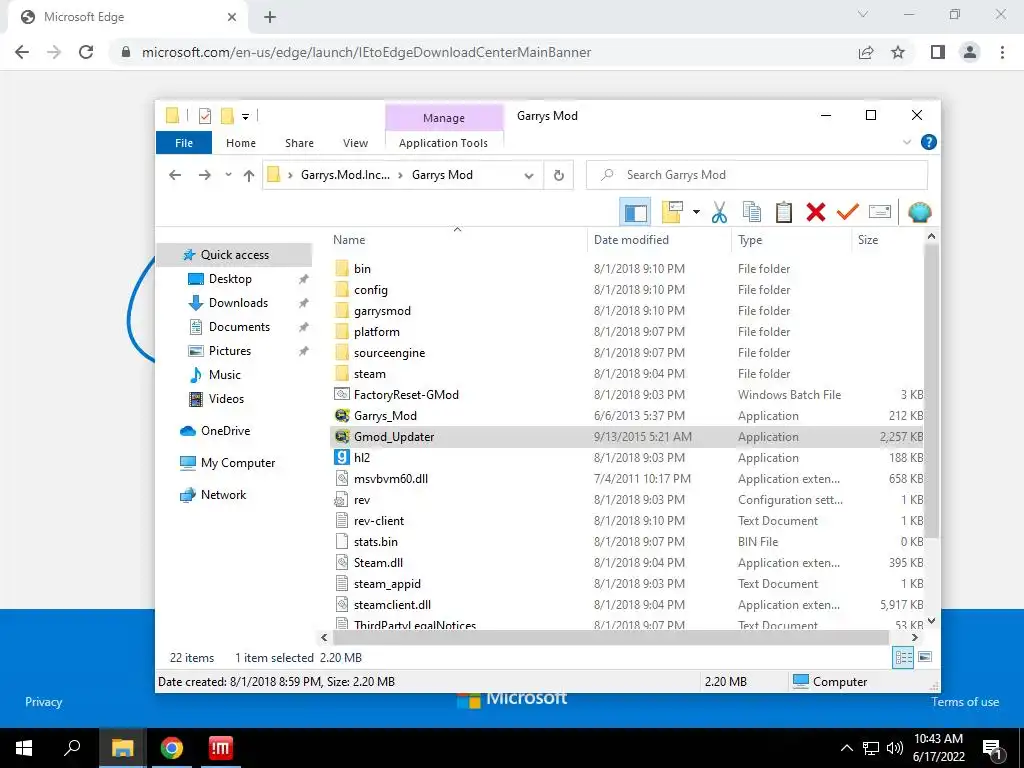This screenshot has height=768, width=1024.
Task: Click scroll down arrow of file list
Action: click(932, 620)
